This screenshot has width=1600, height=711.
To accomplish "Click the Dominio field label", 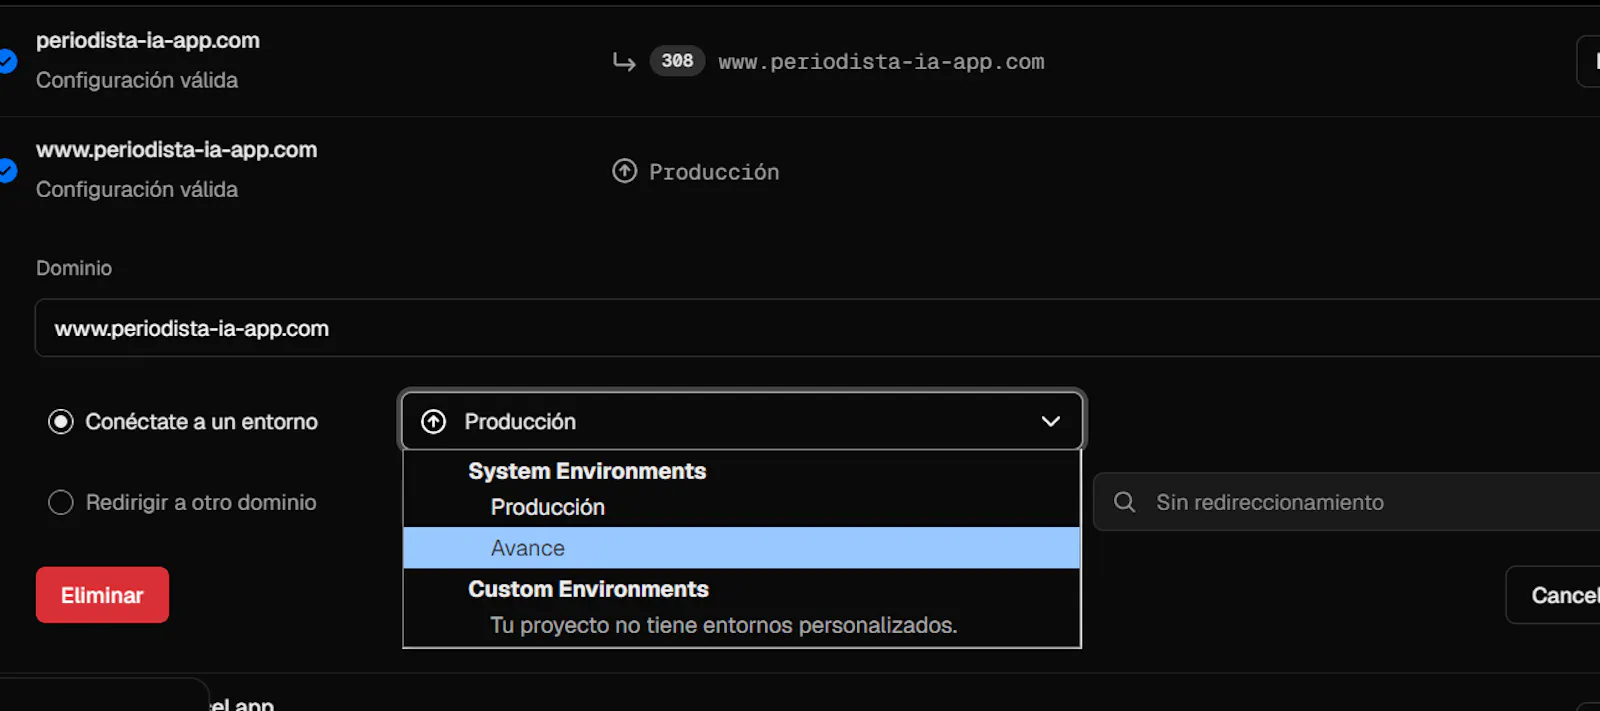I will point(74,268).
